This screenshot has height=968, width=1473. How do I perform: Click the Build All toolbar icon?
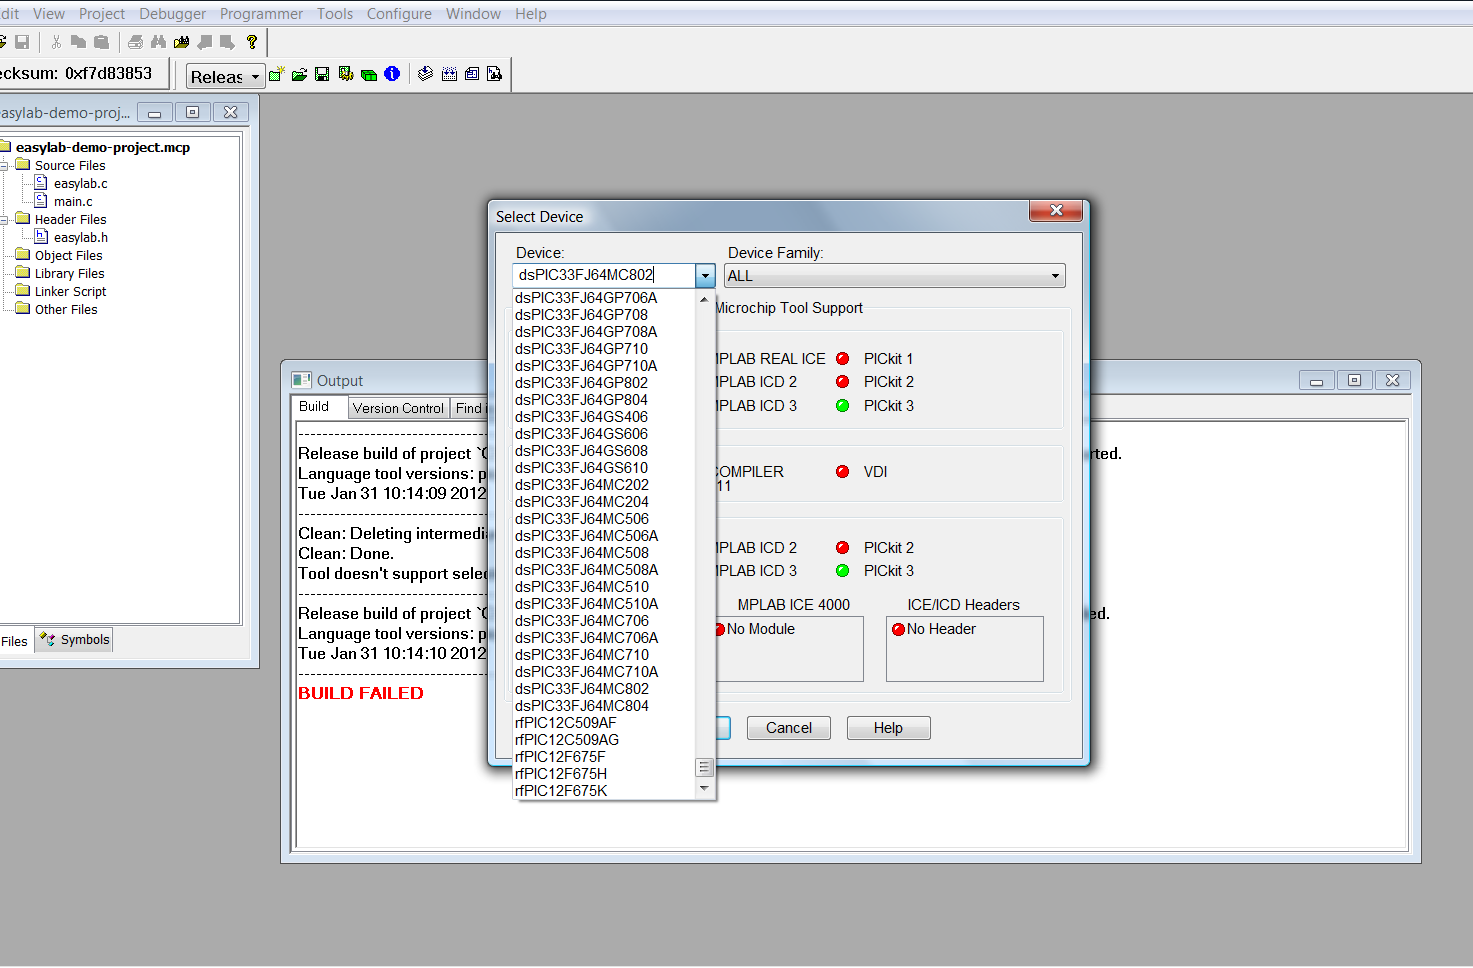[x=449, y=74]
